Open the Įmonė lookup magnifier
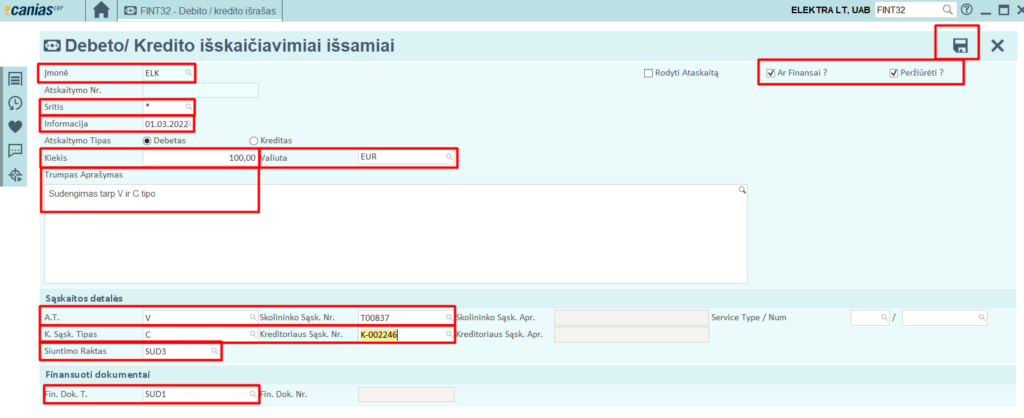This screenshot has height=418, width=1024. pos(188,74)
